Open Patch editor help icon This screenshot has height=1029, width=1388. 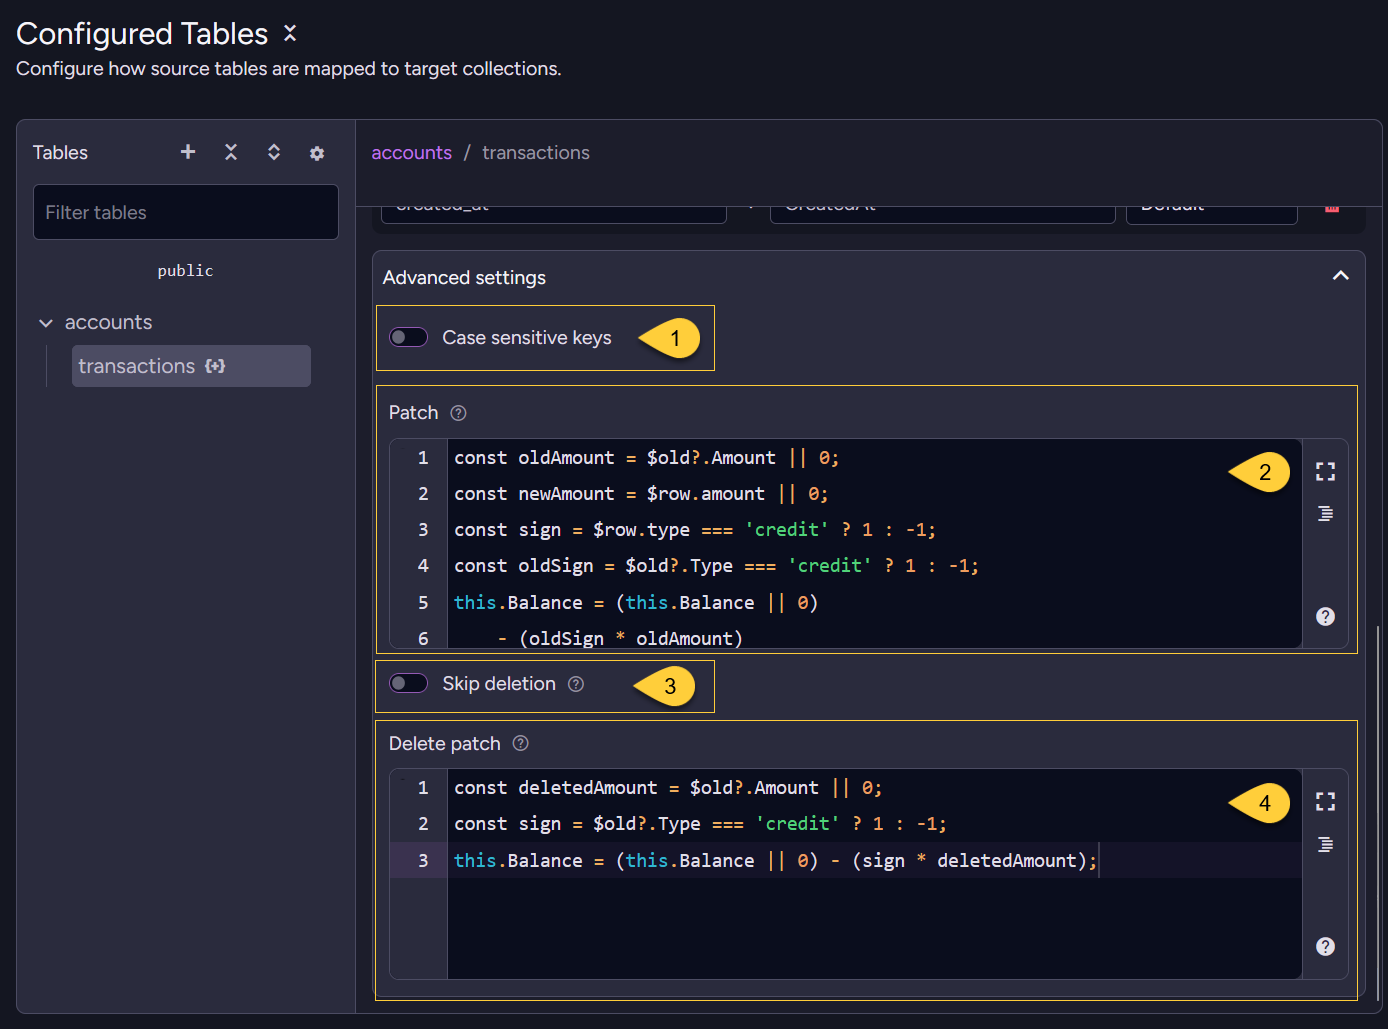point(1325,616)
